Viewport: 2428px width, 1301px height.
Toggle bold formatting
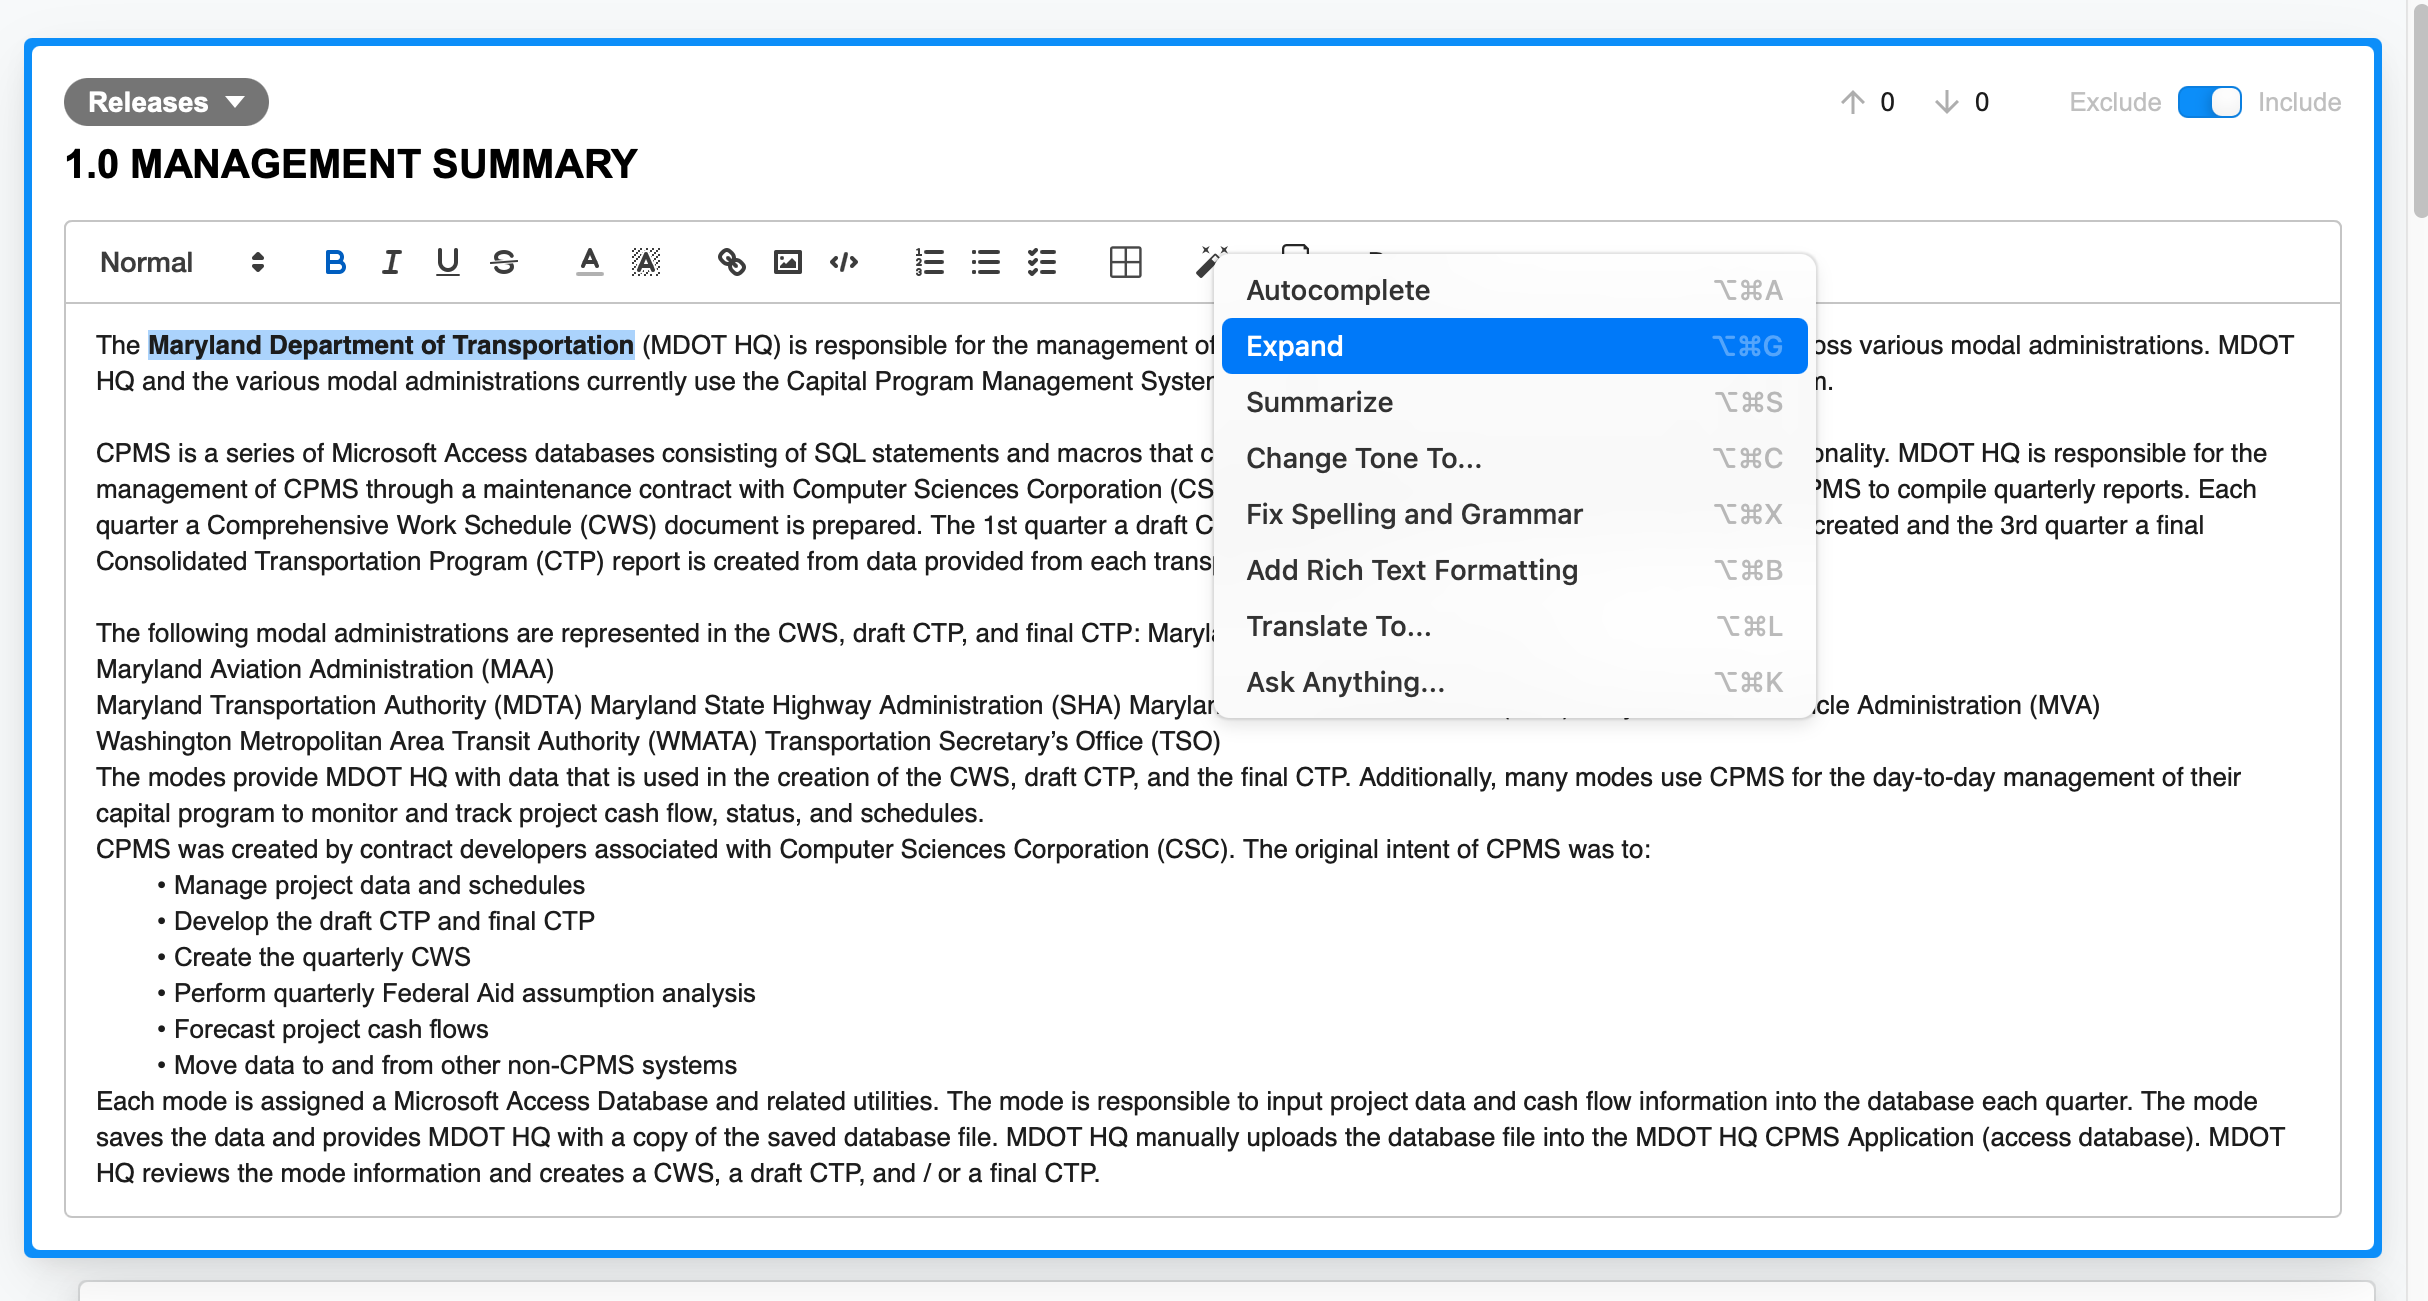(x=335, y=262)
